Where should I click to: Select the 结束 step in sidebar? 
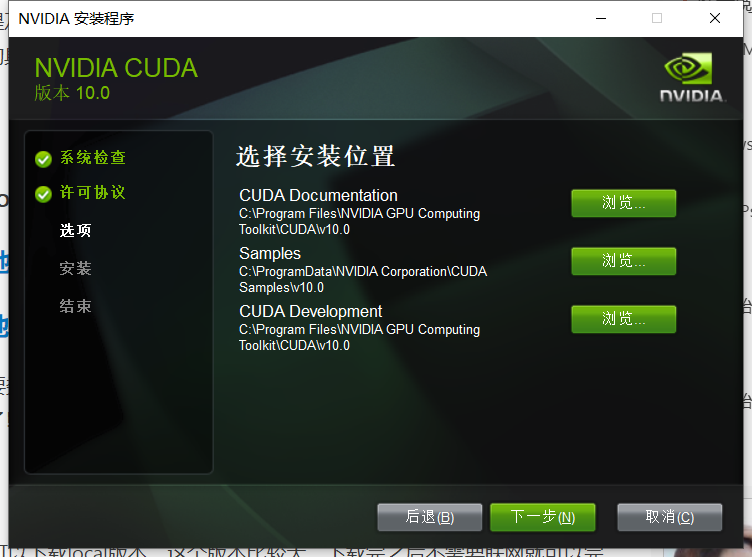tap(75, 306)
